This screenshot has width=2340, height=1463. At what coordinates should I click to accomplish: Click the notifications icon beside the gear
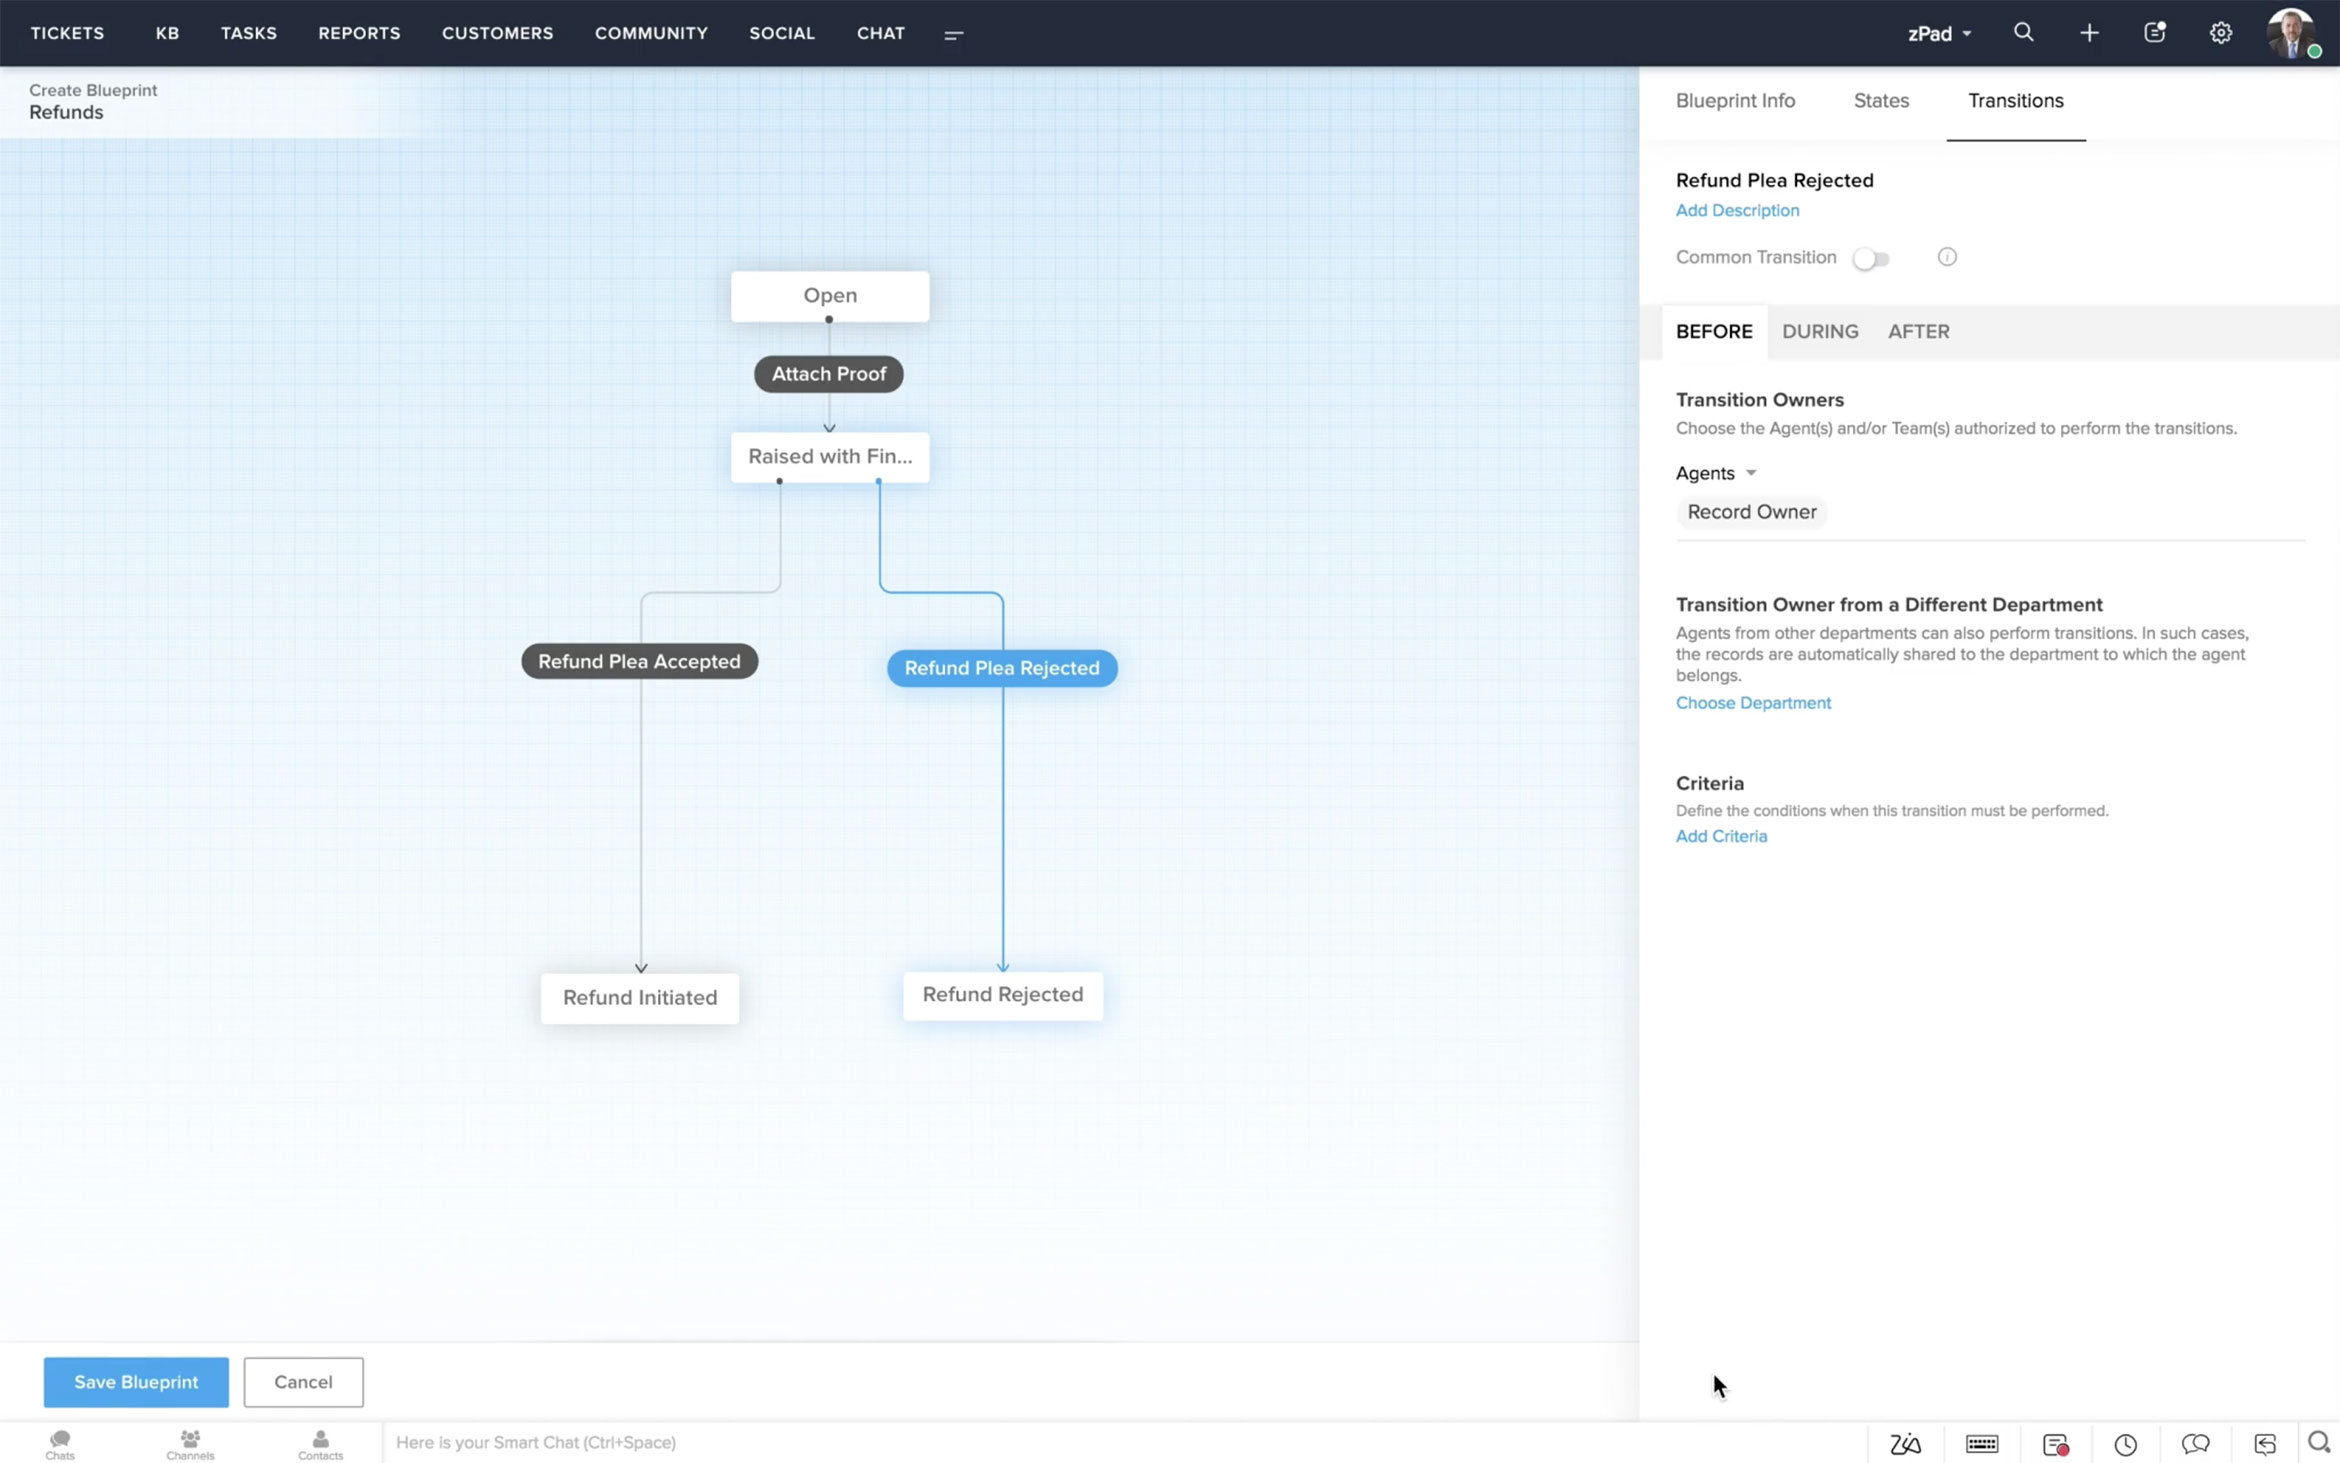(x=2155, y=33)
